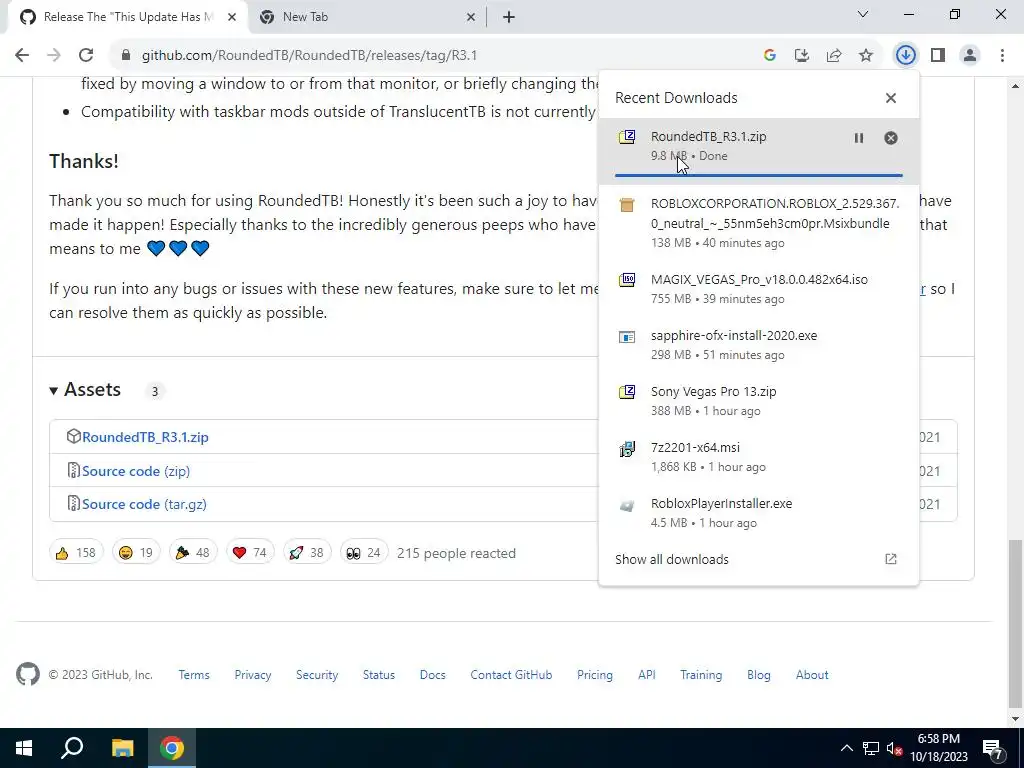Show hidden system tray icons
The width and height of the screenshot is (1024, 768).
point(846,748)
